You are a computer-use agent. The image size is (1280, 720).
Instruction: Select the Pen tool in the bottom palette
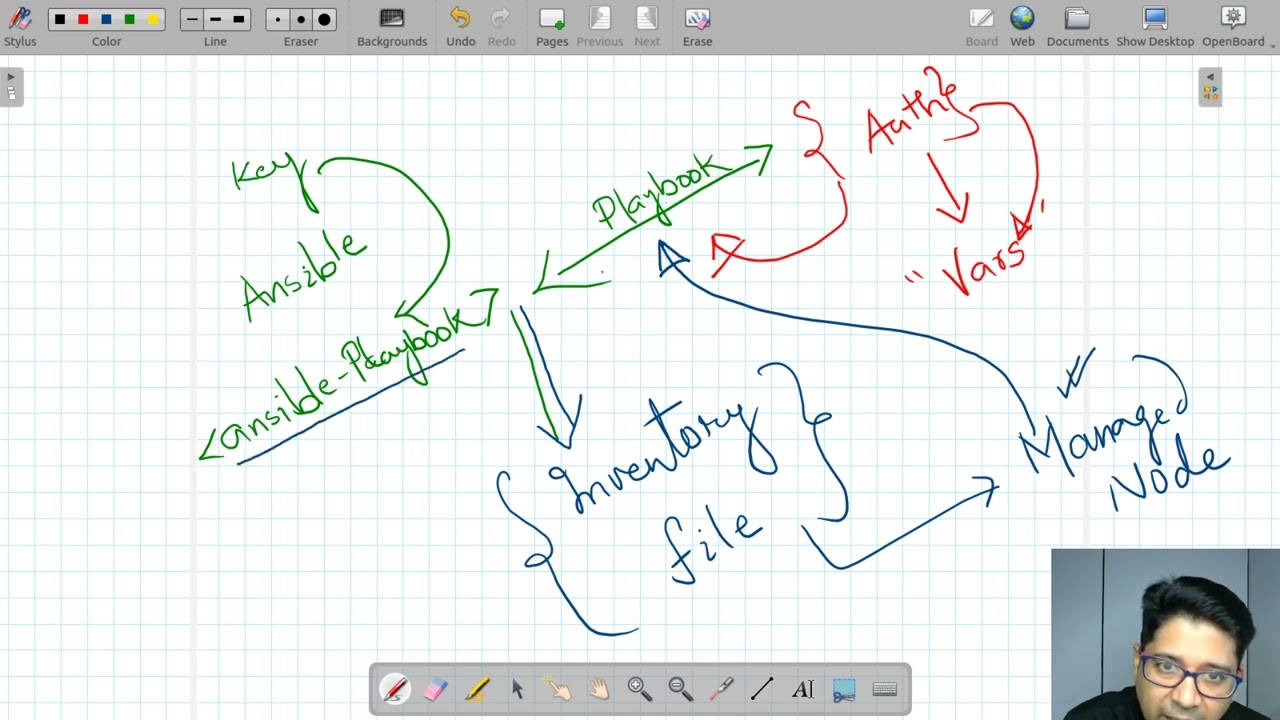click(395, 689)
